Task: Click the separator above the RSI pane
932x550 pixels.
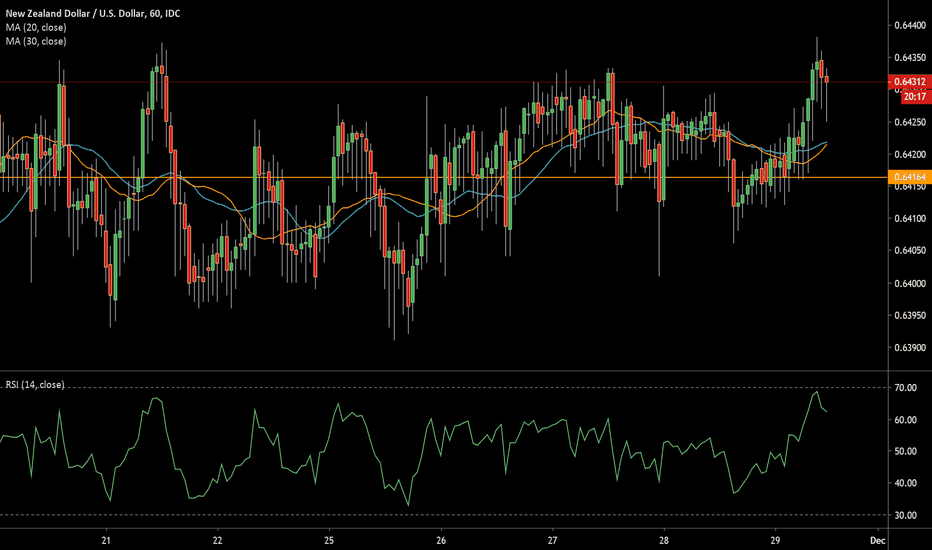Action: coord(440,372)
